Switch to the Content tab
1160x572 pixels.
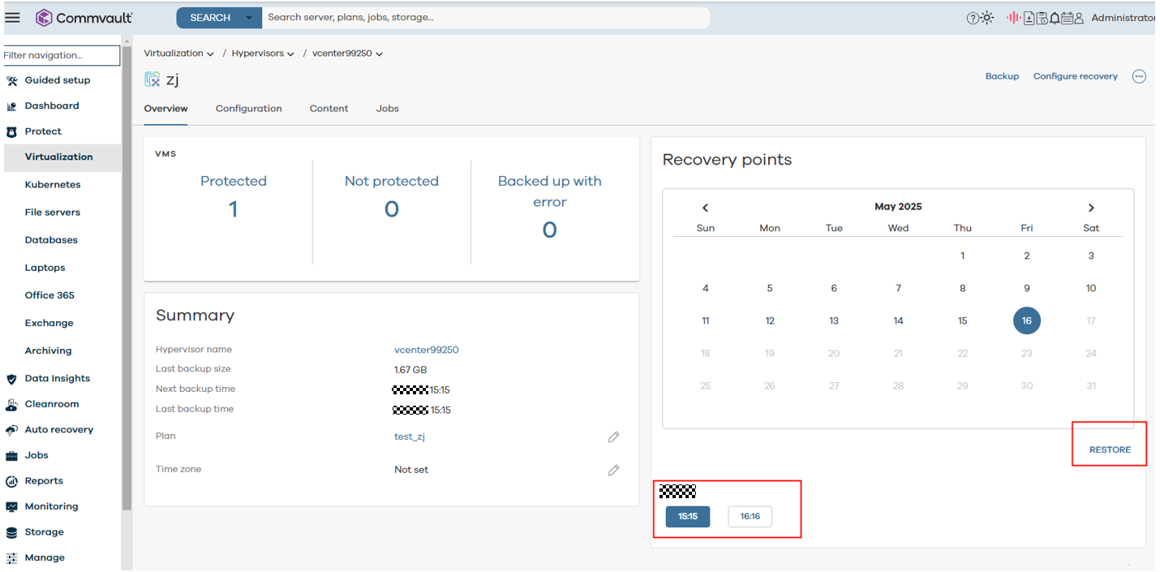tap(329, 109)
